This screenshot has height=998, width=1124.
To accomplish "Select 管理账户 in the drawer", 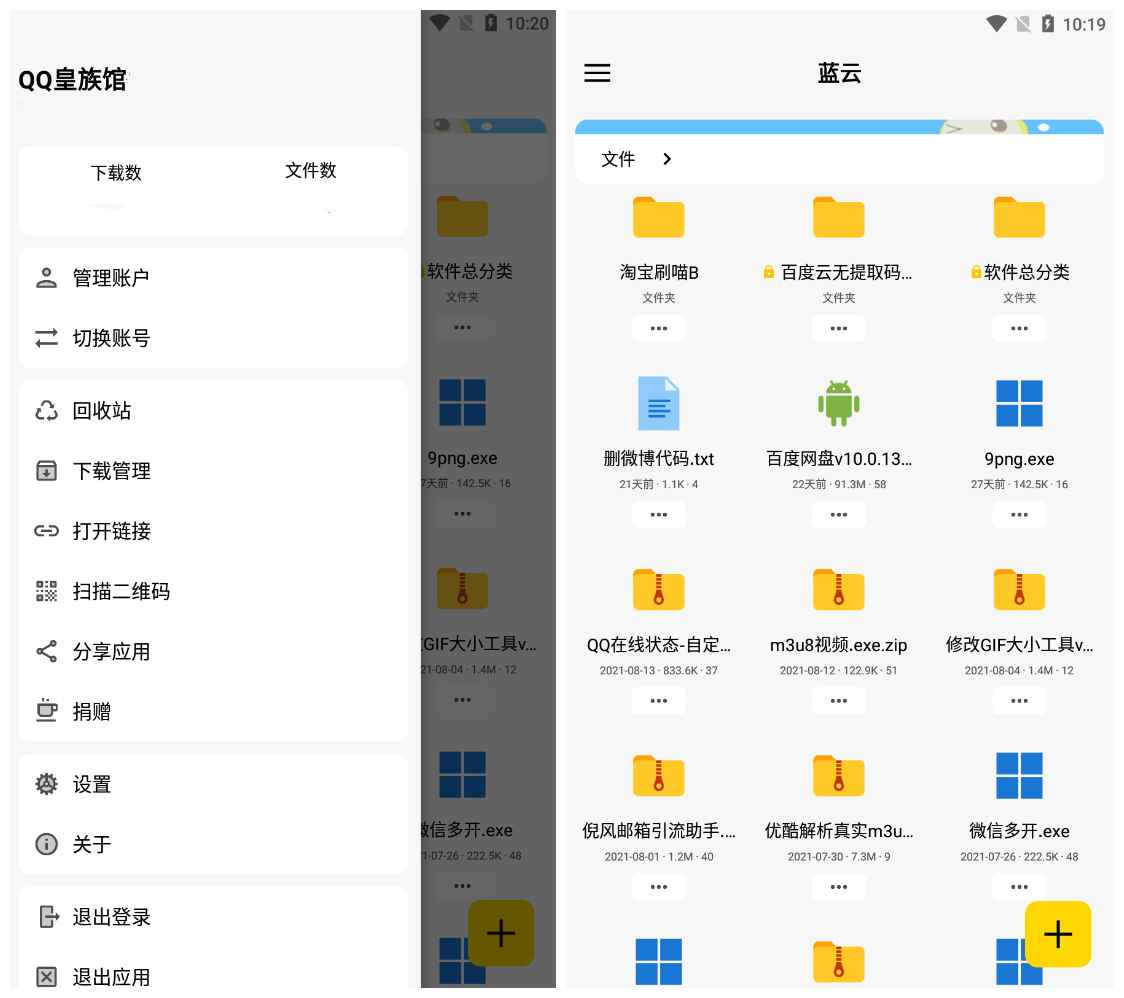I will point(111,278).
